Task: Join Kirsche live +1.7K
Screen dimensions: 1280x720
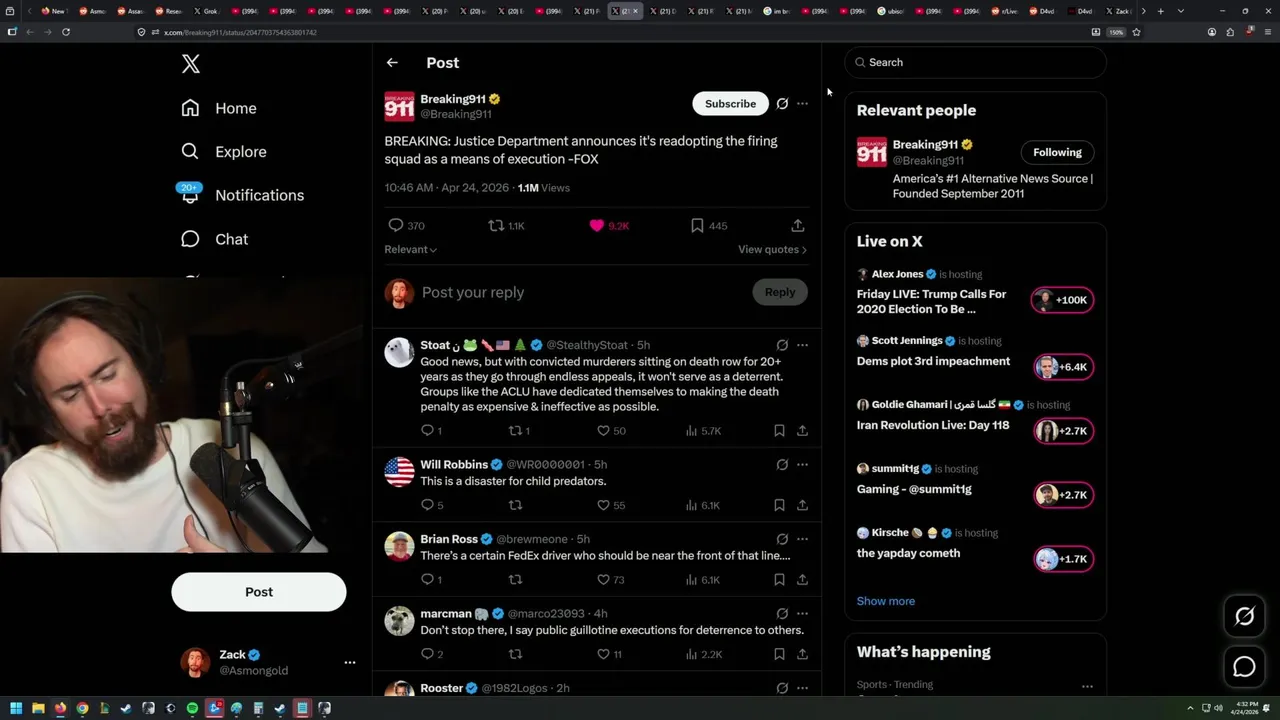Action: click(1063, 559)
